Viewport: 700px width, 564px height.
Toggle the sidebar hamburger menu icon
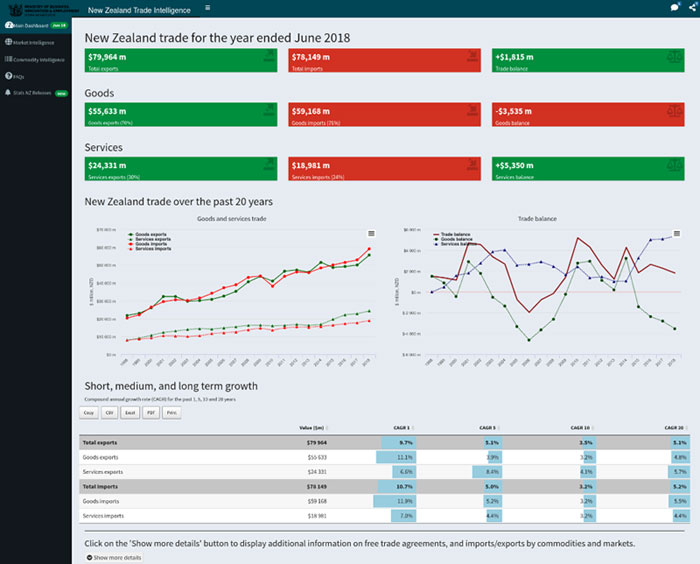pos(207,7)
